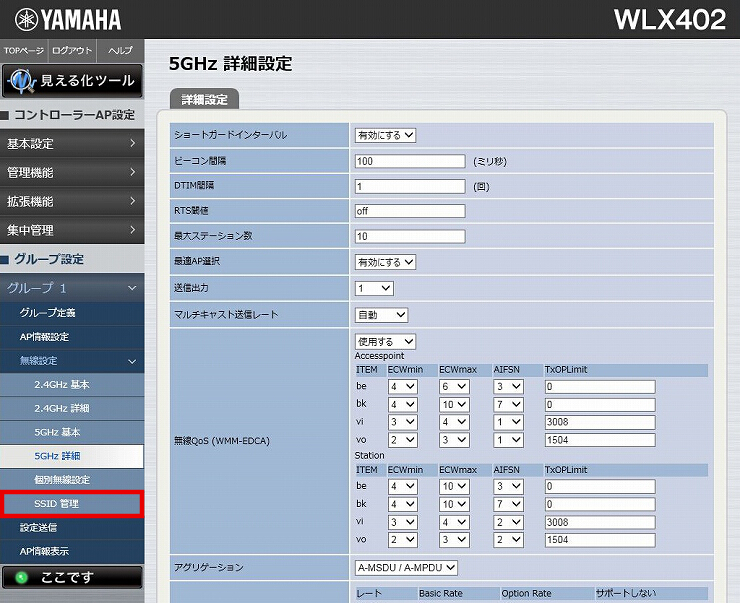Expand 基本設定 menu
Image resolution: width=740 pixels, height=603 pixels.
[72, 143]
